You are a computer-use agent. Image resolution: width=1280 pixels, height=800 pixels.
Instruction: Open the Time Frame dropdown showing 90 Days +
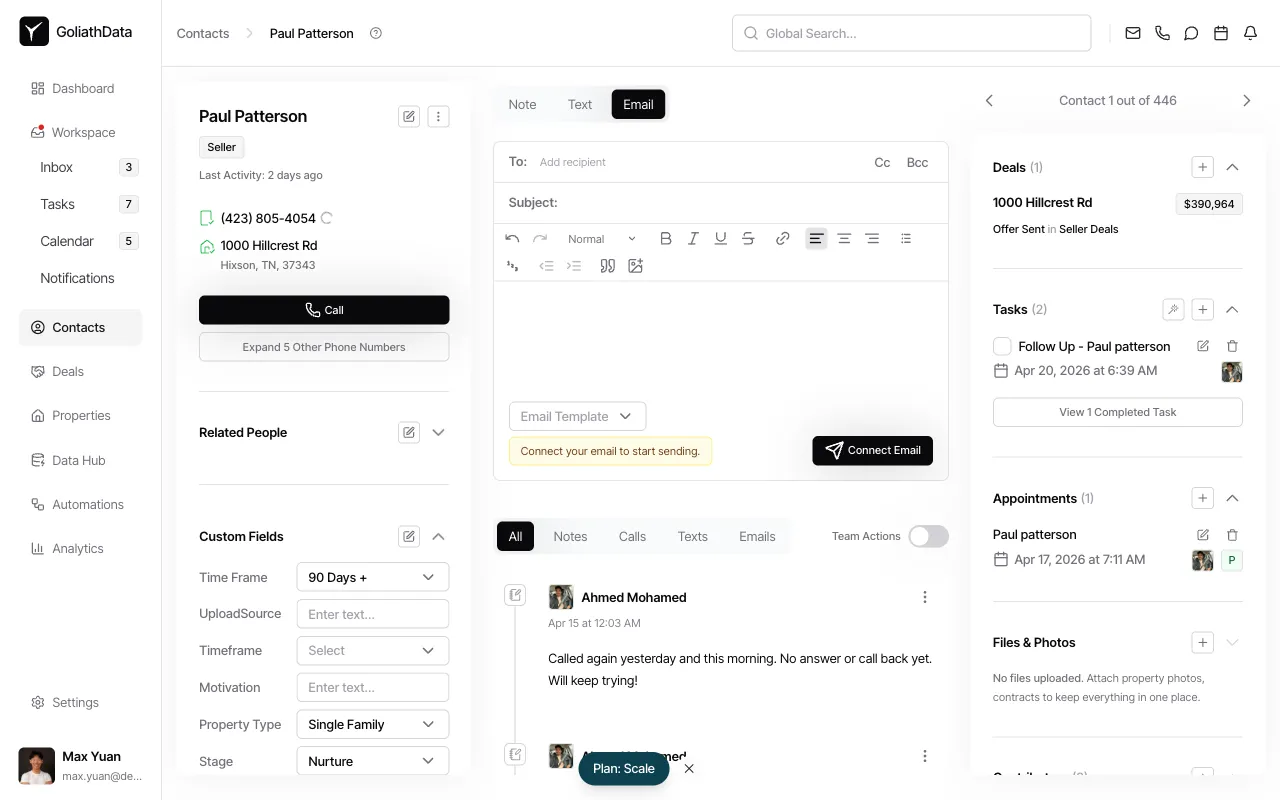(372, 577)
